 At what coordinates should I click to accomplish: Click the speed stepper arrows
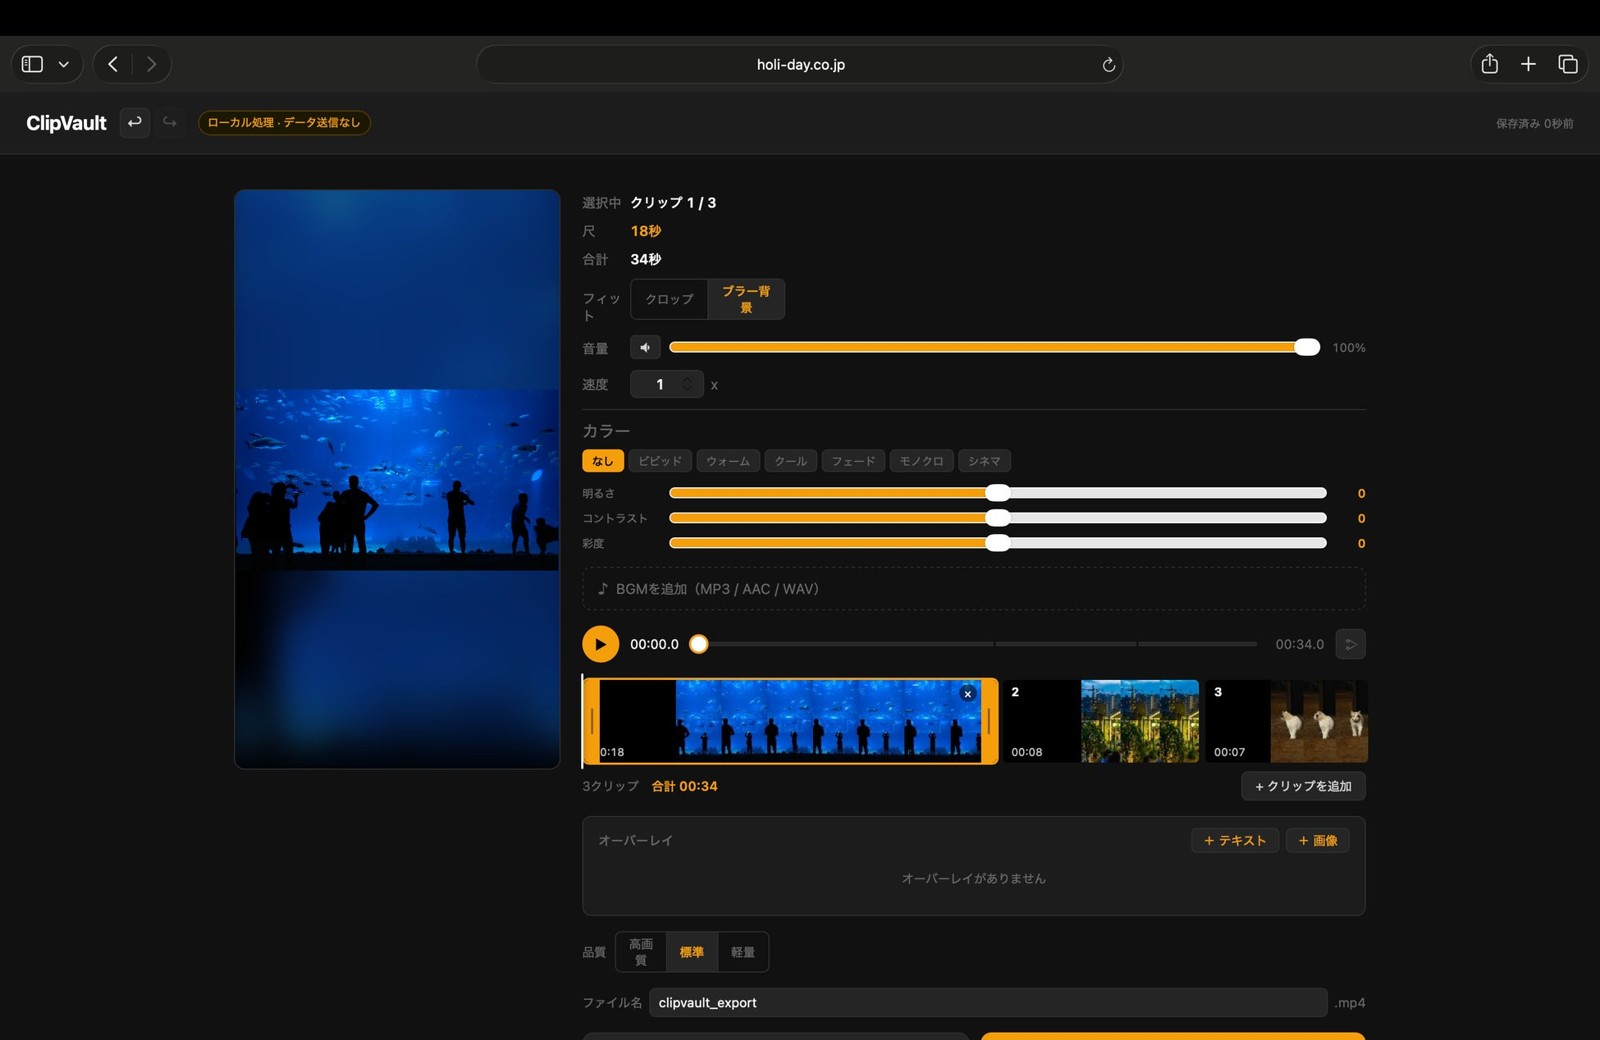click(687, 384)
